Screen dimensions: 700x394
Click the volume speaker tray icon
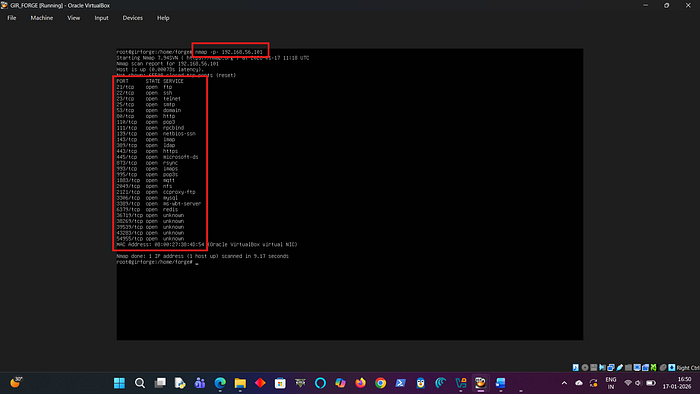638,383
